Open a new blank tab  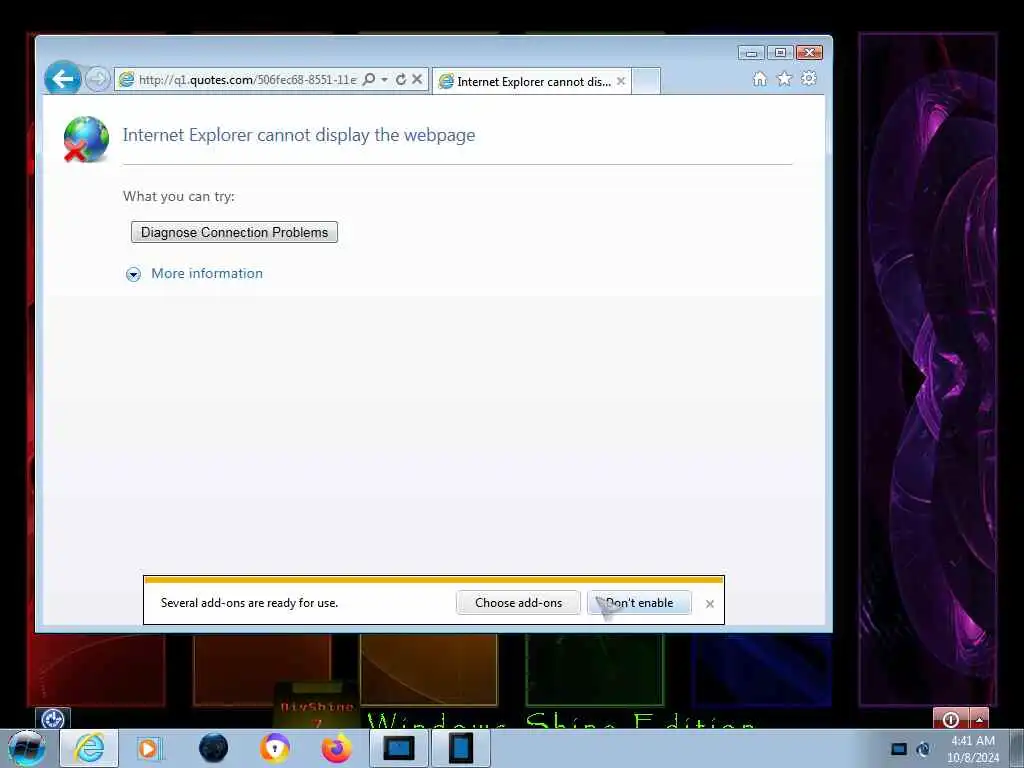click(x=646, y=82)
